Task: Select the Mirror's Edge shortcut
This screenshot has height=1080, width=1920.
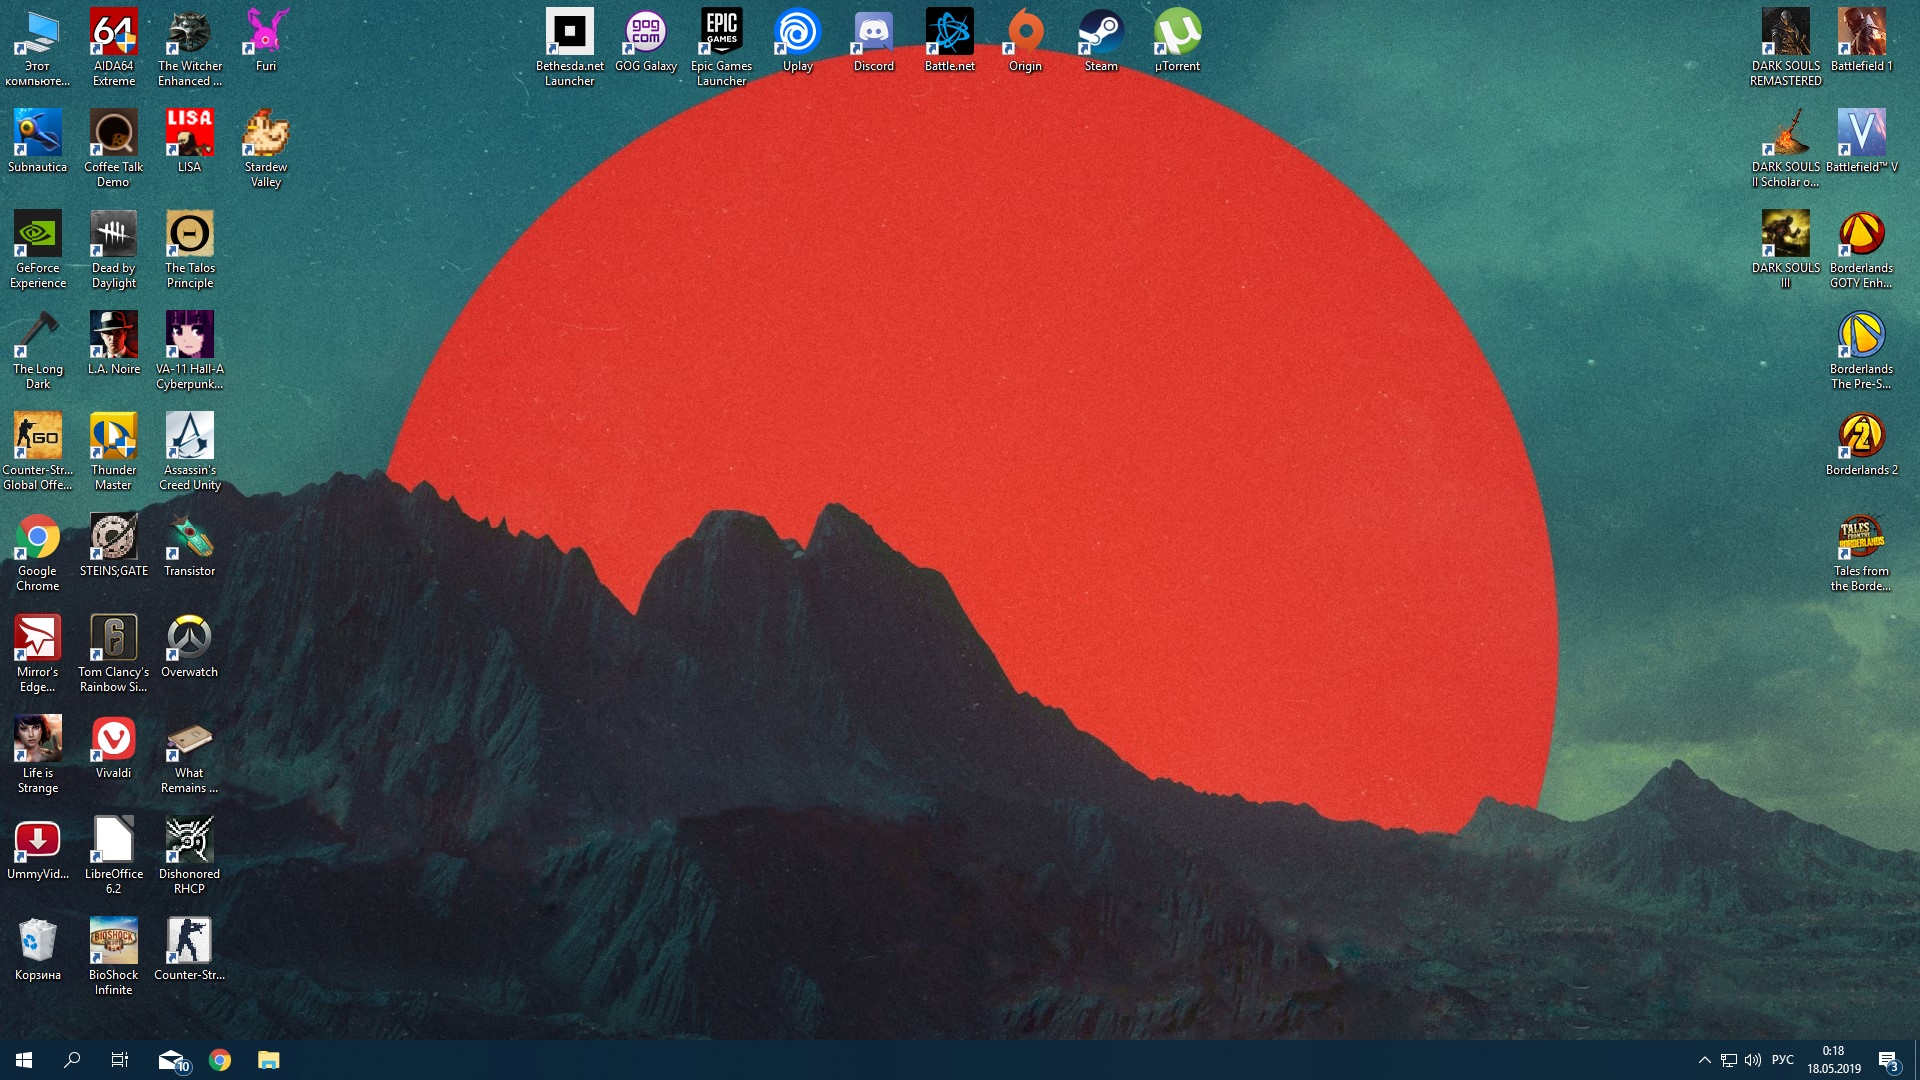Action: coord(37,654)
